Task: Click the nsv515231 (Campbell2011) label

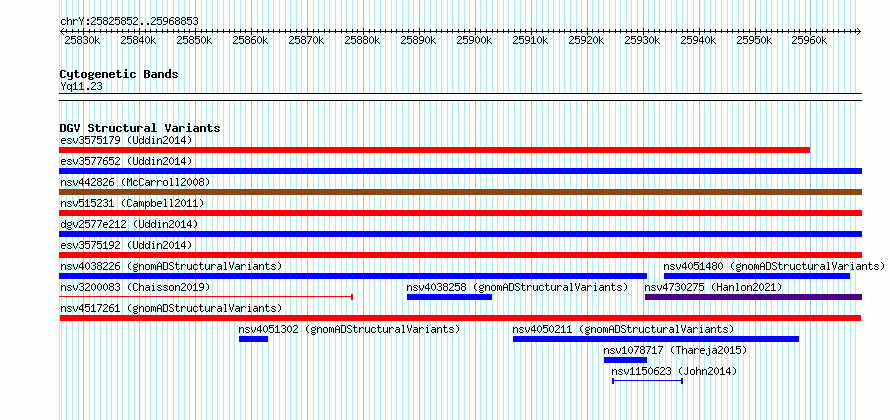Action: 132,203
